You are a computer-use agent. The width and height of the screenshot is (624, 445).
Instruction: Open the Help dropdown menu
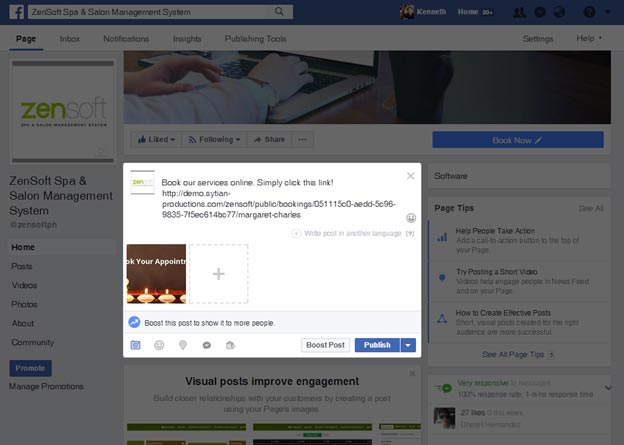tap(589, 38)
